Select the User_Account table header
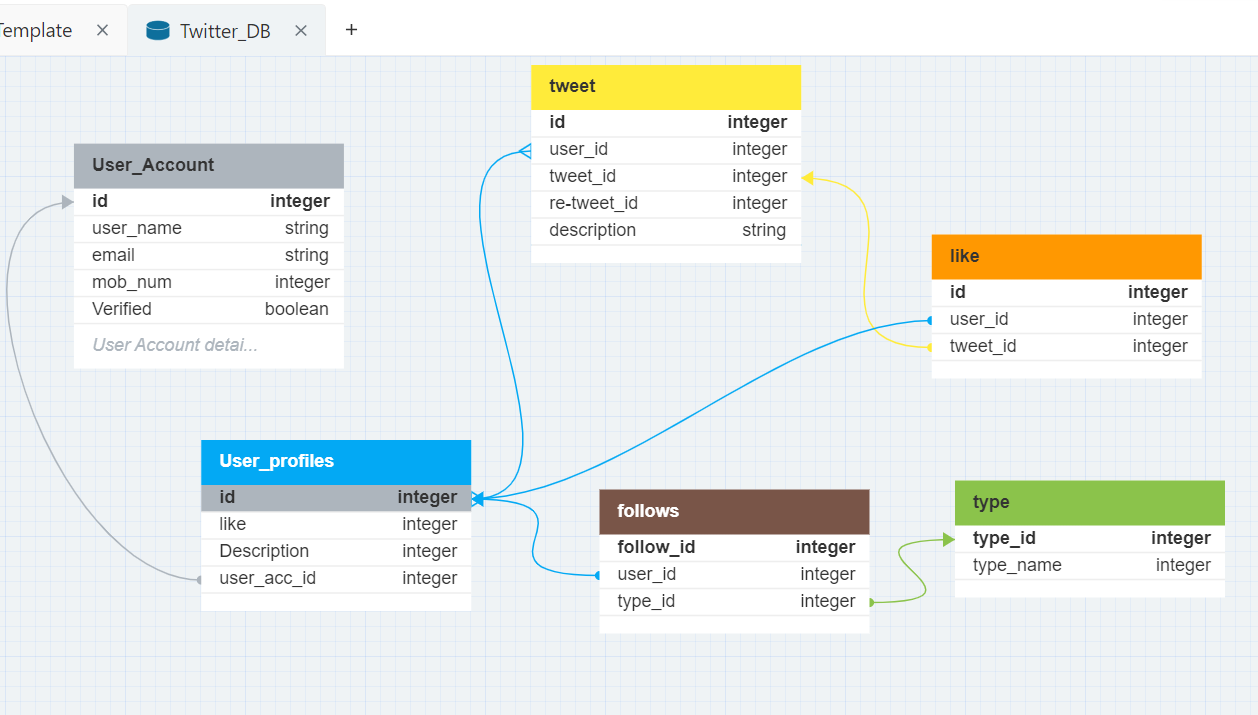 (x=208, y=165)
